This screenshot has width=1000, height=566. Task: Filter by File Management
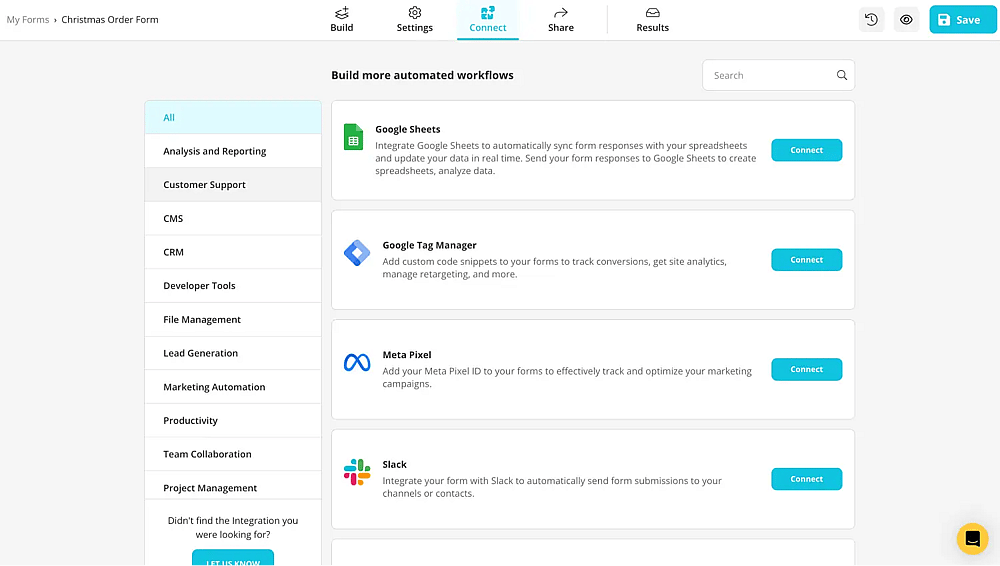click(233, 320)
